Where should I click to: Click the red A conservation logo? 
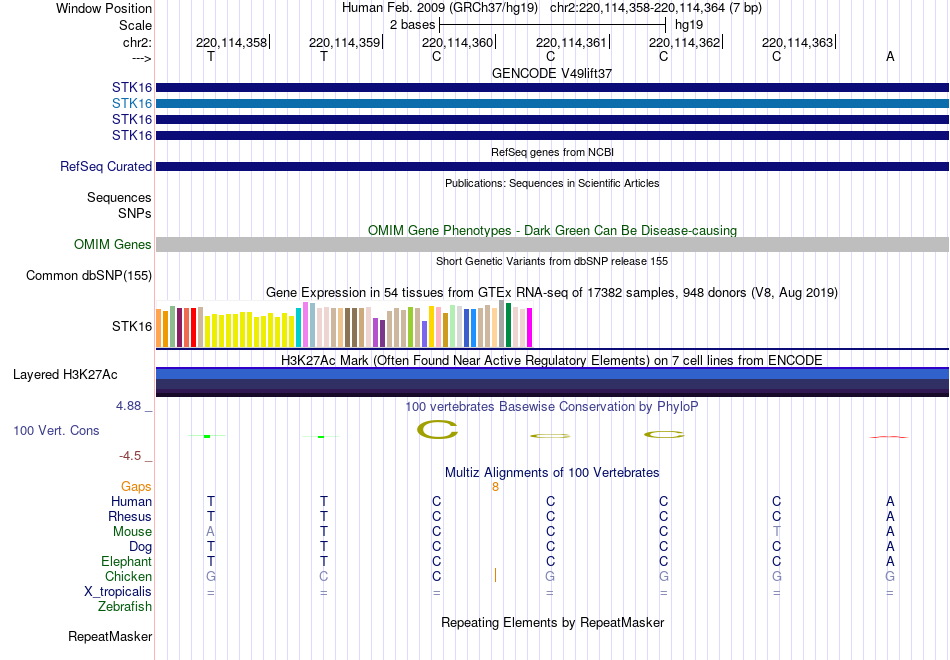(x=889, y=437)
